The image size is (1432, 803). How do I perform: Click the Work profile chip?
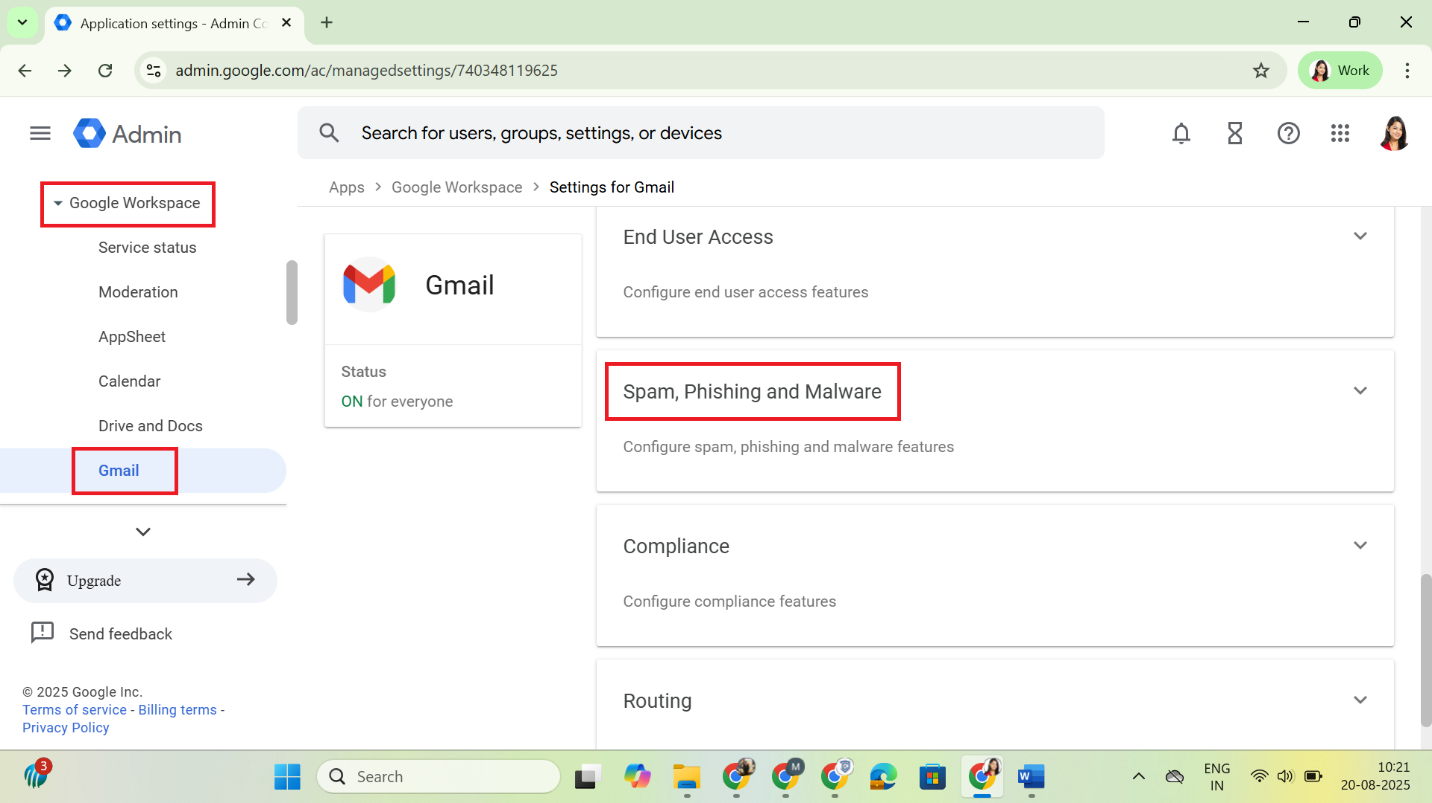click(1340, 70)
